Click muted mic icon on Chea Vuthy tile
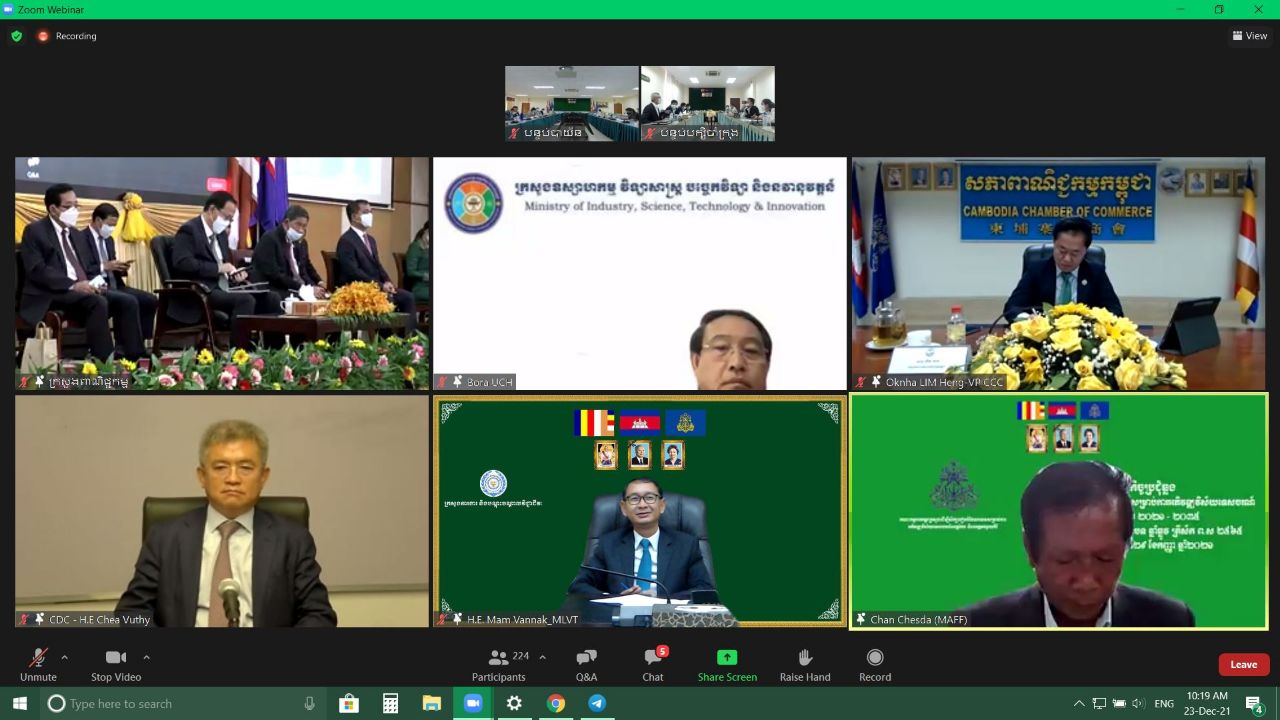The width and height of the screenshot is (1280, 720). click(x=24, y=620)
